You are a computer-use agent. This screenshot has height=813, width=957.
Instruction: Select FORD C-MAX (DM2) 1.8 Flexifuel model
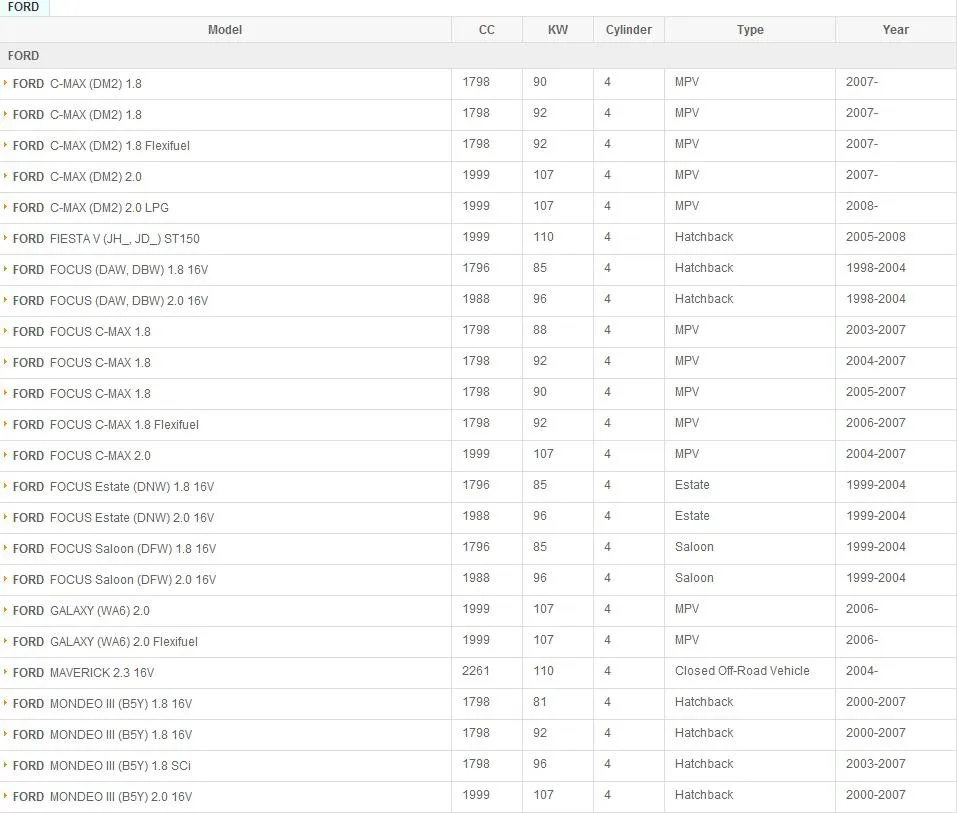click(101, 146)
